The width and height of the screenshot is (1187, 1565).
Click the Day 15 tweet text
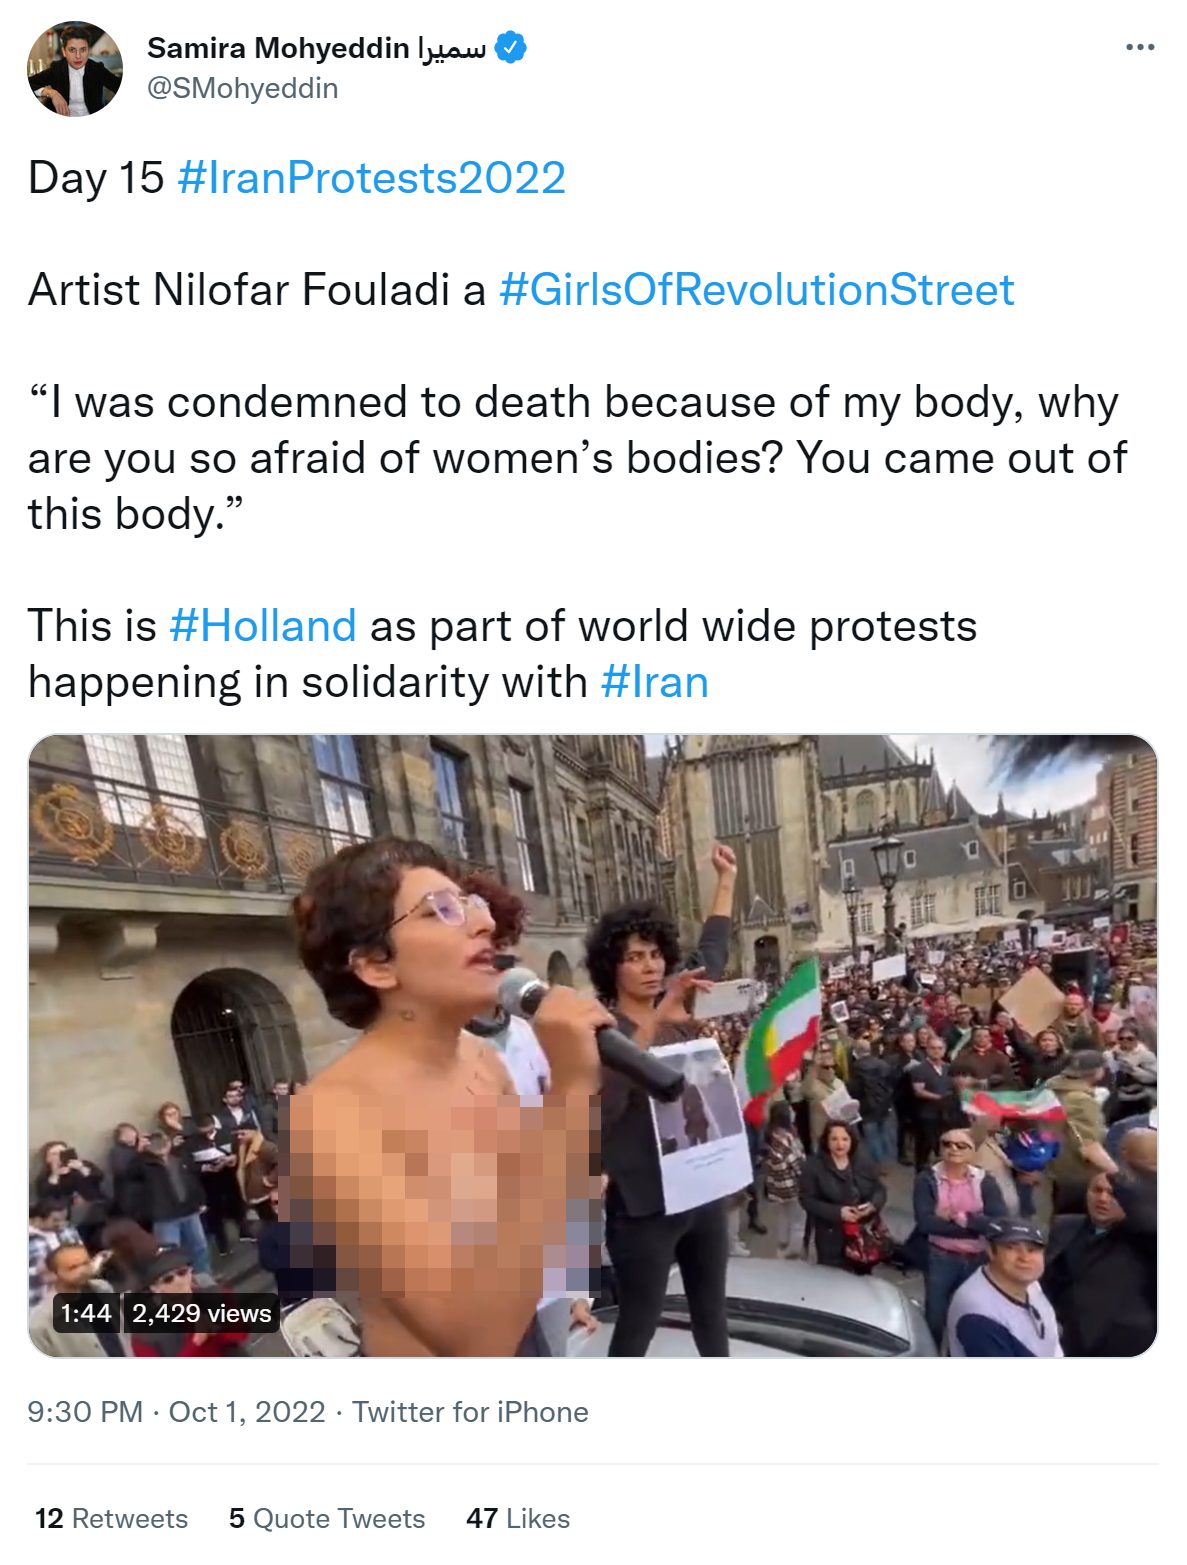(96, 178)
